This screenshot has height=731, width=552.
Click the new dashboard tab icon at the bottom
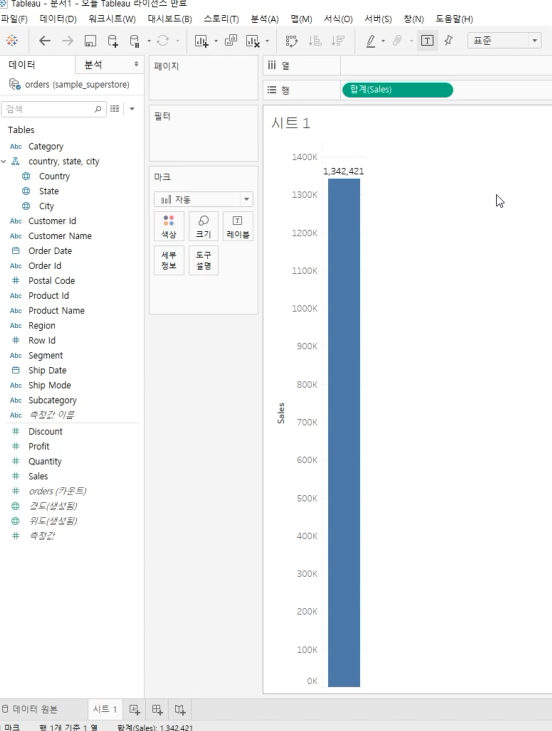(157, 710)
